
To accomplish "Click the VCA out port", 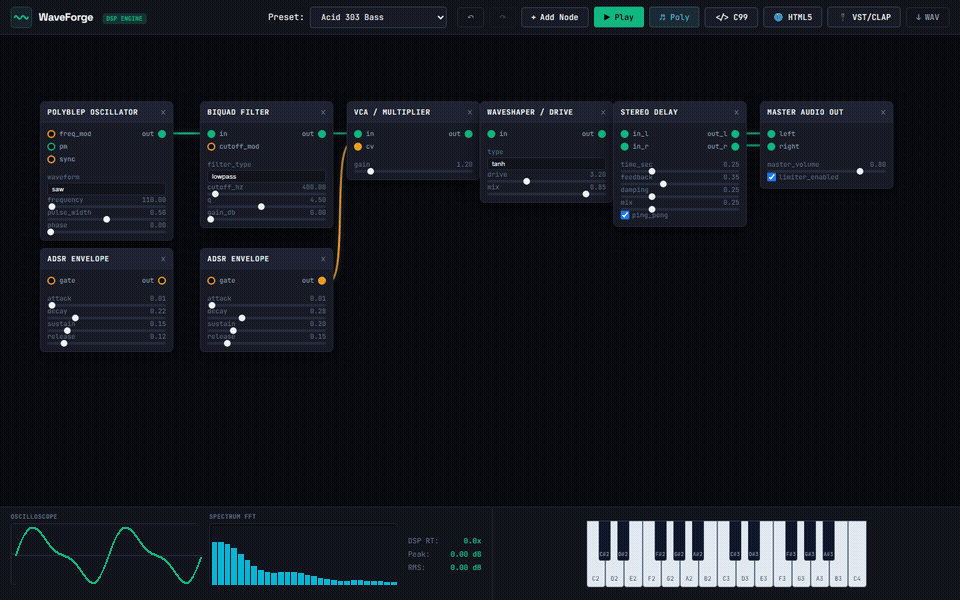I will pyautogui.click(x=468, y=134).
